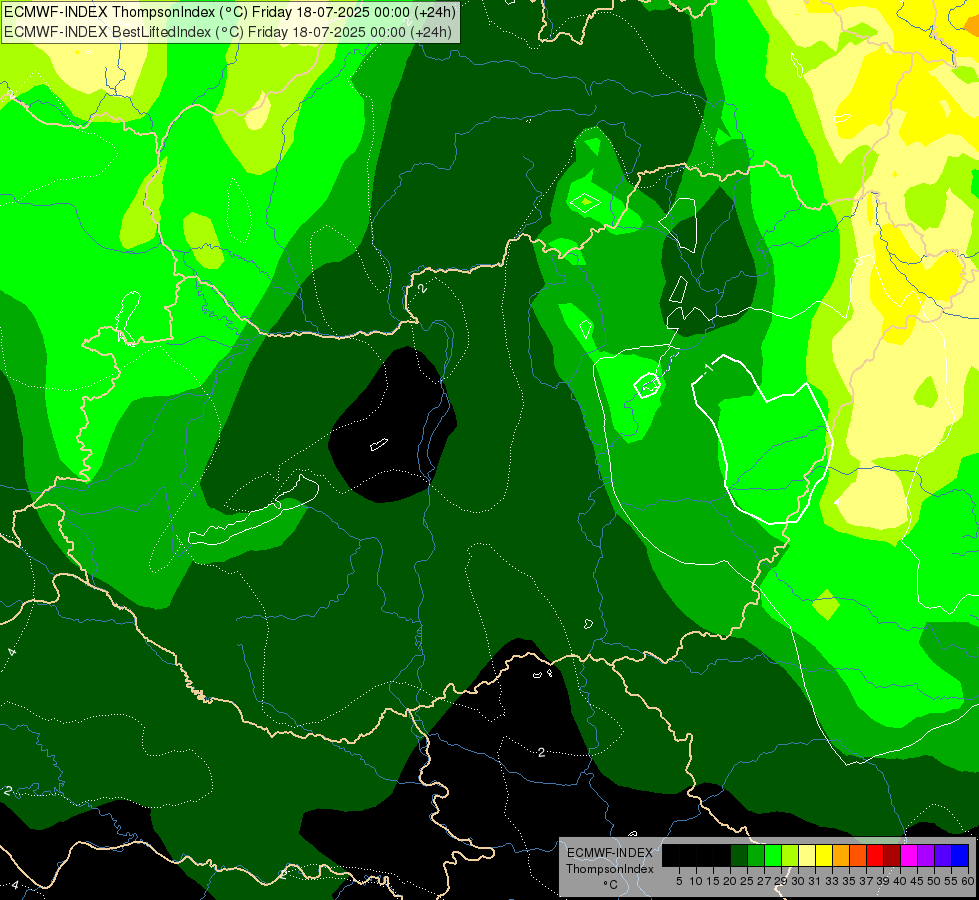979x900 pixels.
Task: Click the purple legend swatch (45-50)
Action: click(926, 856)
